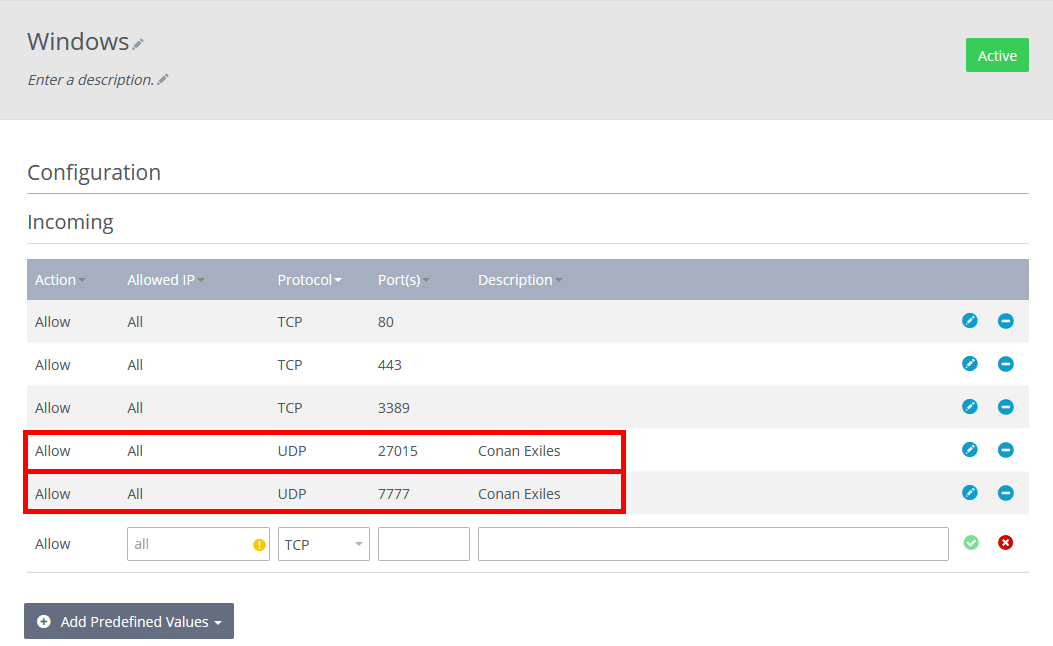Viewport: 1053px width, 646px height.
Task: Sort by the Description column header
Action: pyautogui.click(x=520, y=280)
